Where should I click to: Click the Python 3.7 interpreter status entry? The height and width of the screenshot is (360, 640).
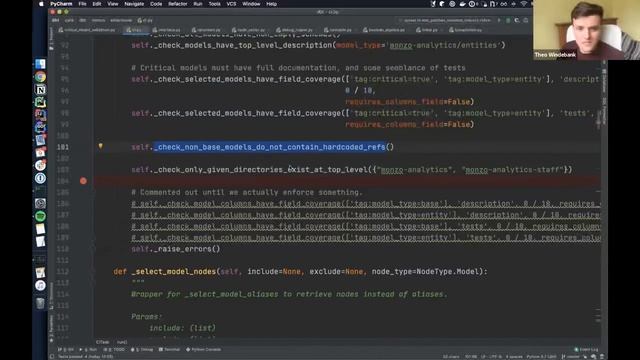542,357
